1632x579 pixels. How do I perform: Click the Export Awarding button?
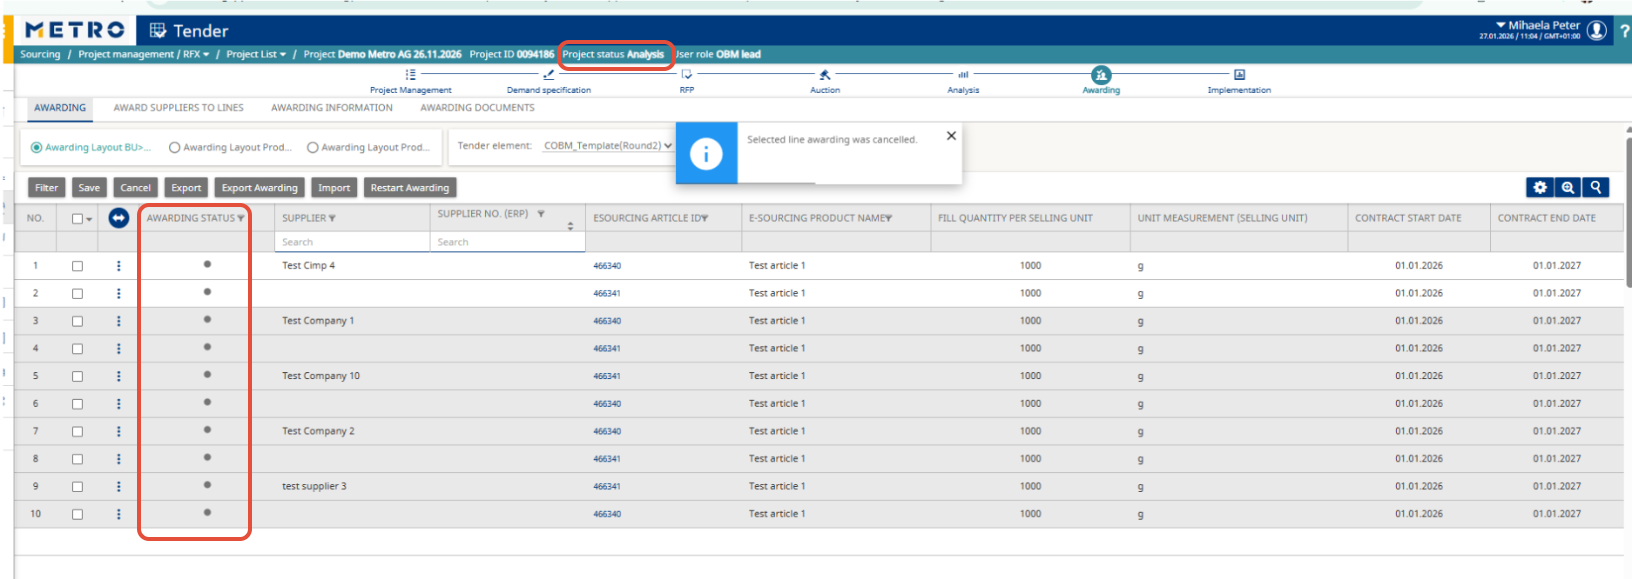(x=259, y=188)
